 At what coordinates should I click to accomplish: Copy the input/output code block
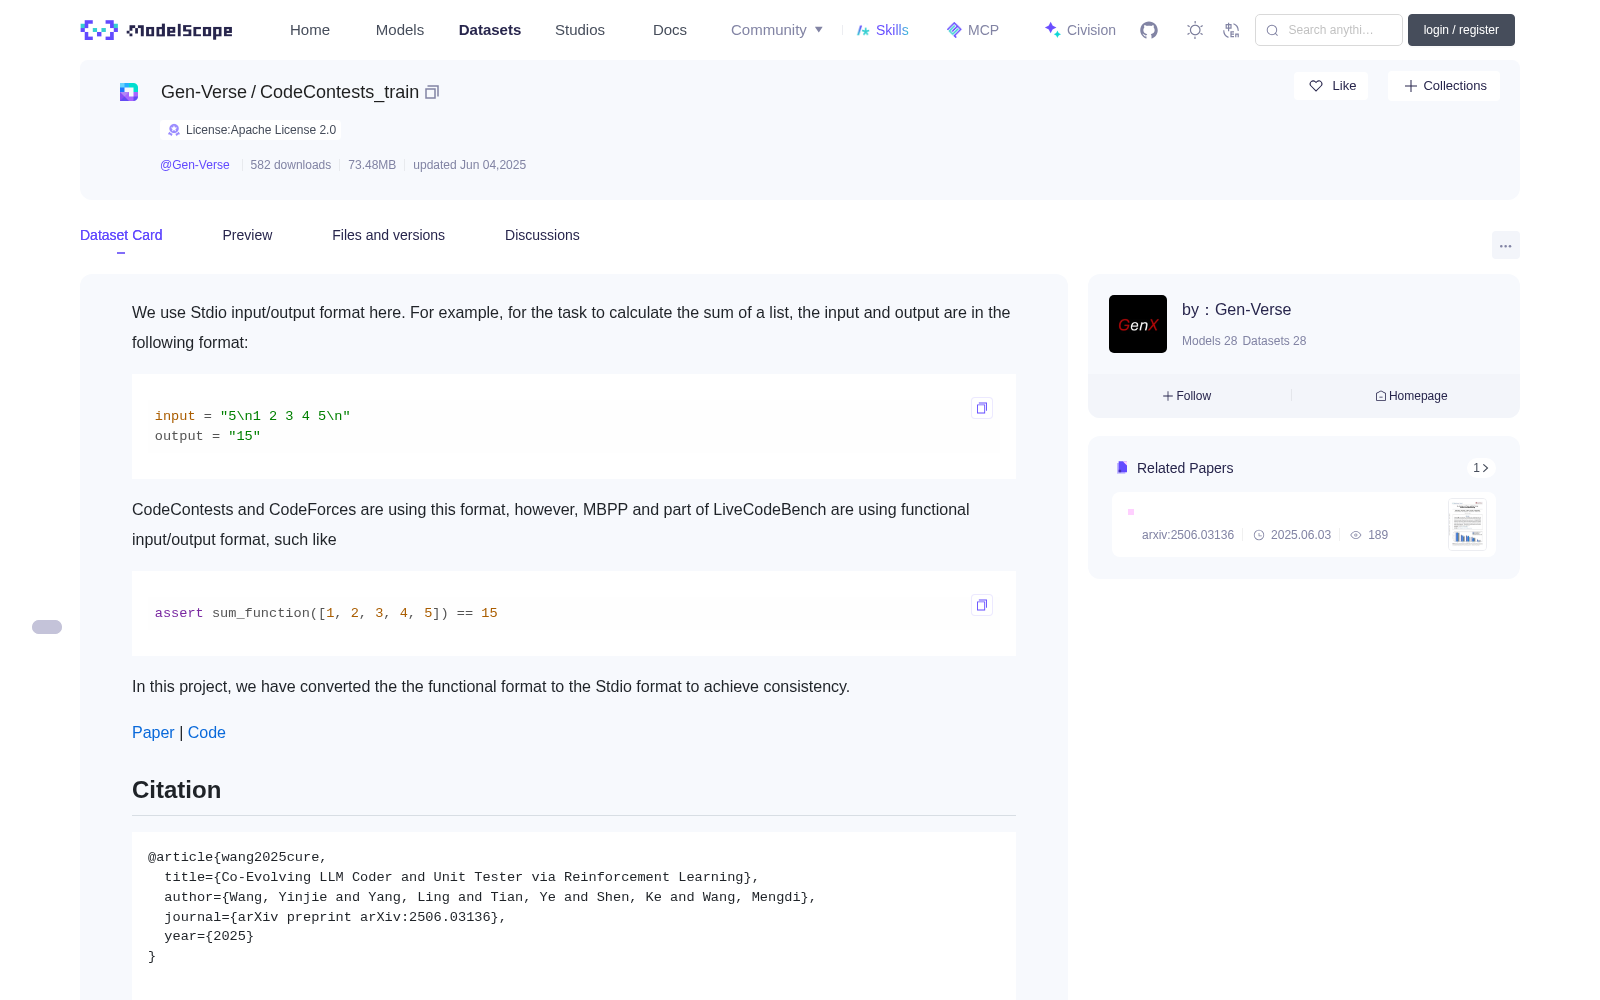click(982, 408)
